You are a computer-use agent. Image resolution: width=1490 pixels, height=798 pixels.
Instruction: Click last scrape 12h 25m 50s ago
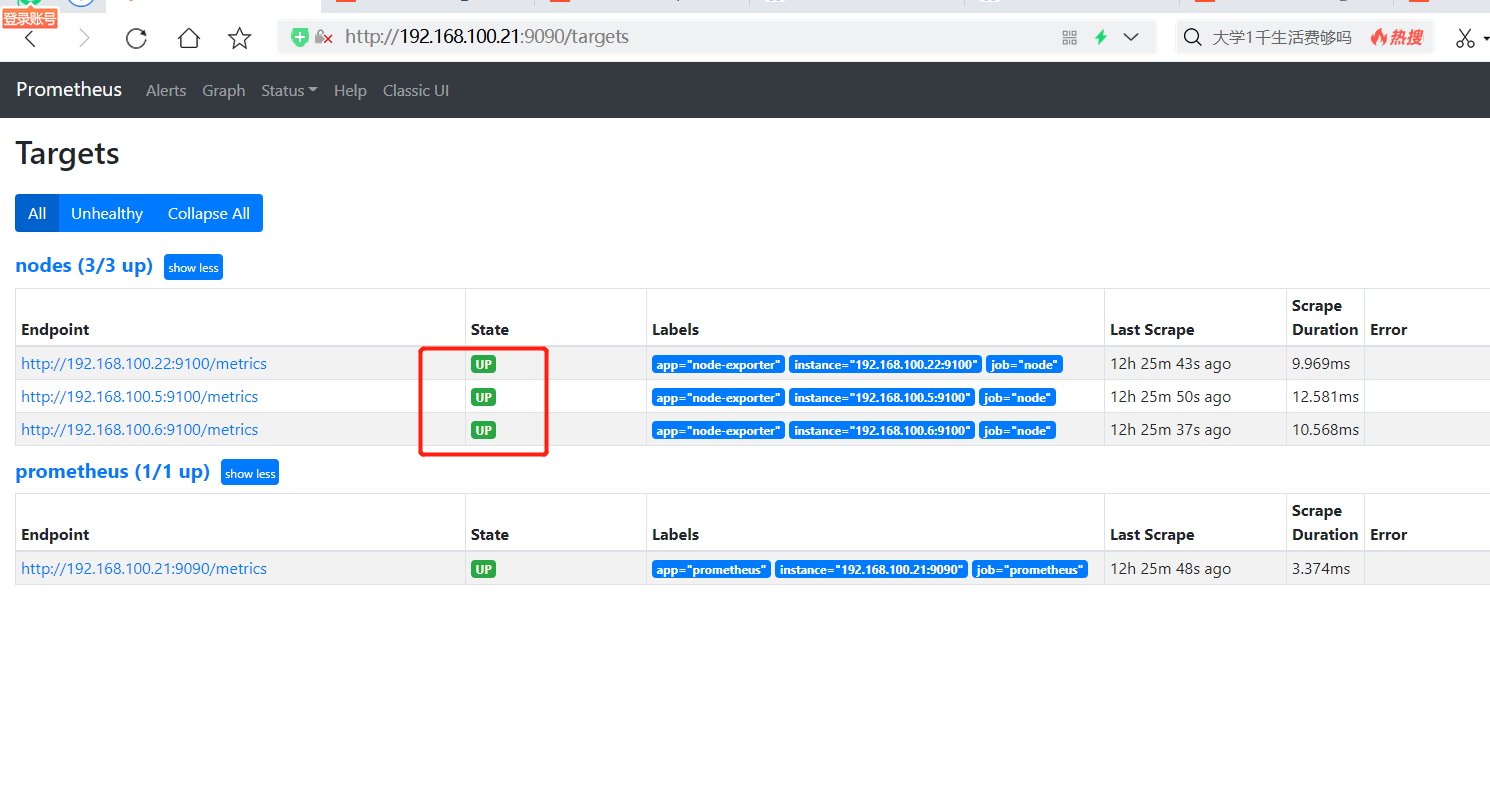[x=1170, y=397]
